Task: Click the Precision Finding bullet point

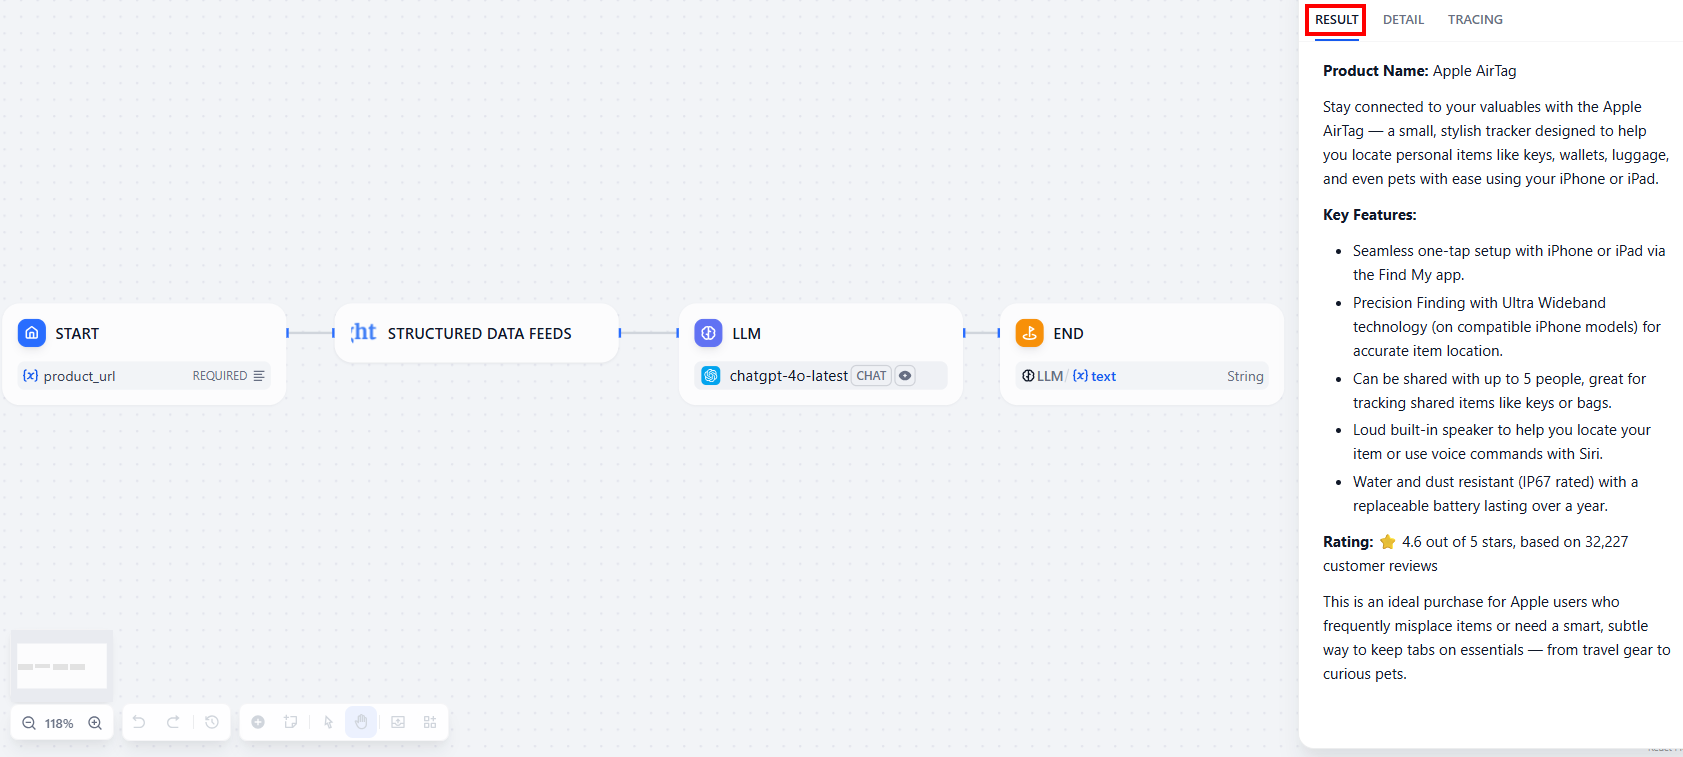Action: 1507,327
